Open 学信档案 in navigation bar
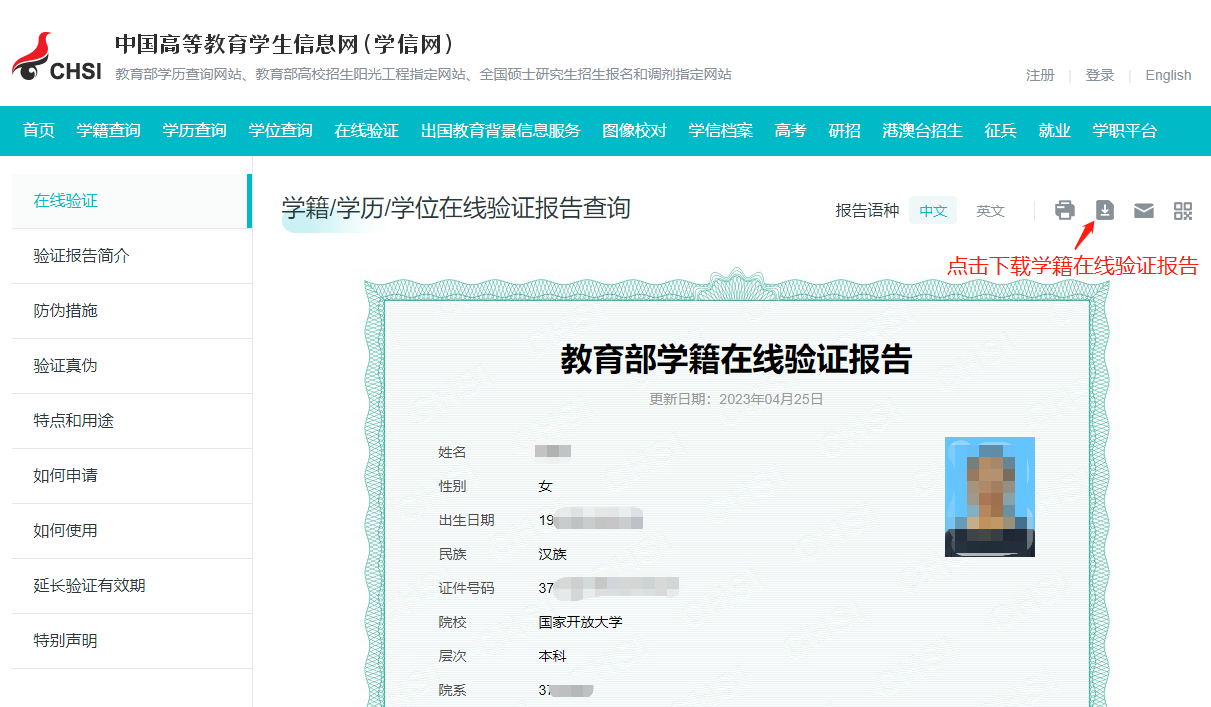1211x707 pixels. click(x=721, y=131)
